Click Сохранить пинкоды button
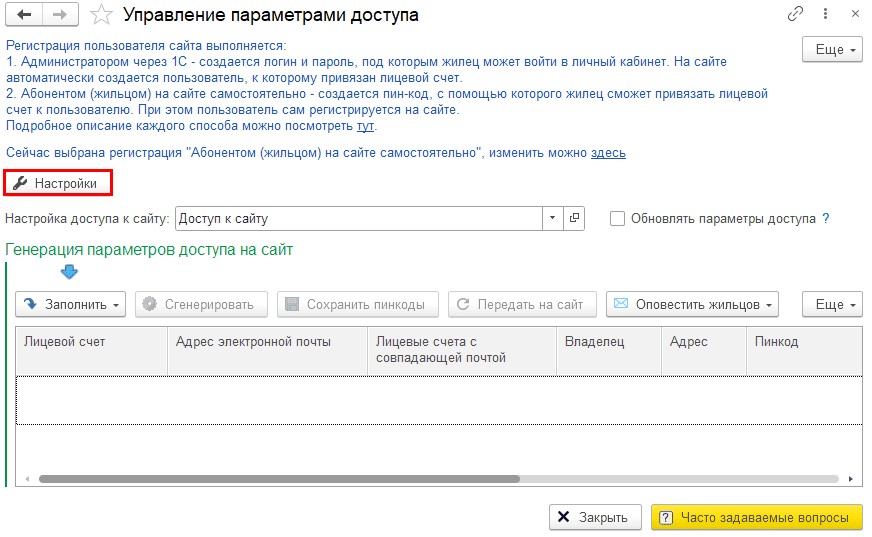This screenshot has width=872, height=537. point(358,304)
